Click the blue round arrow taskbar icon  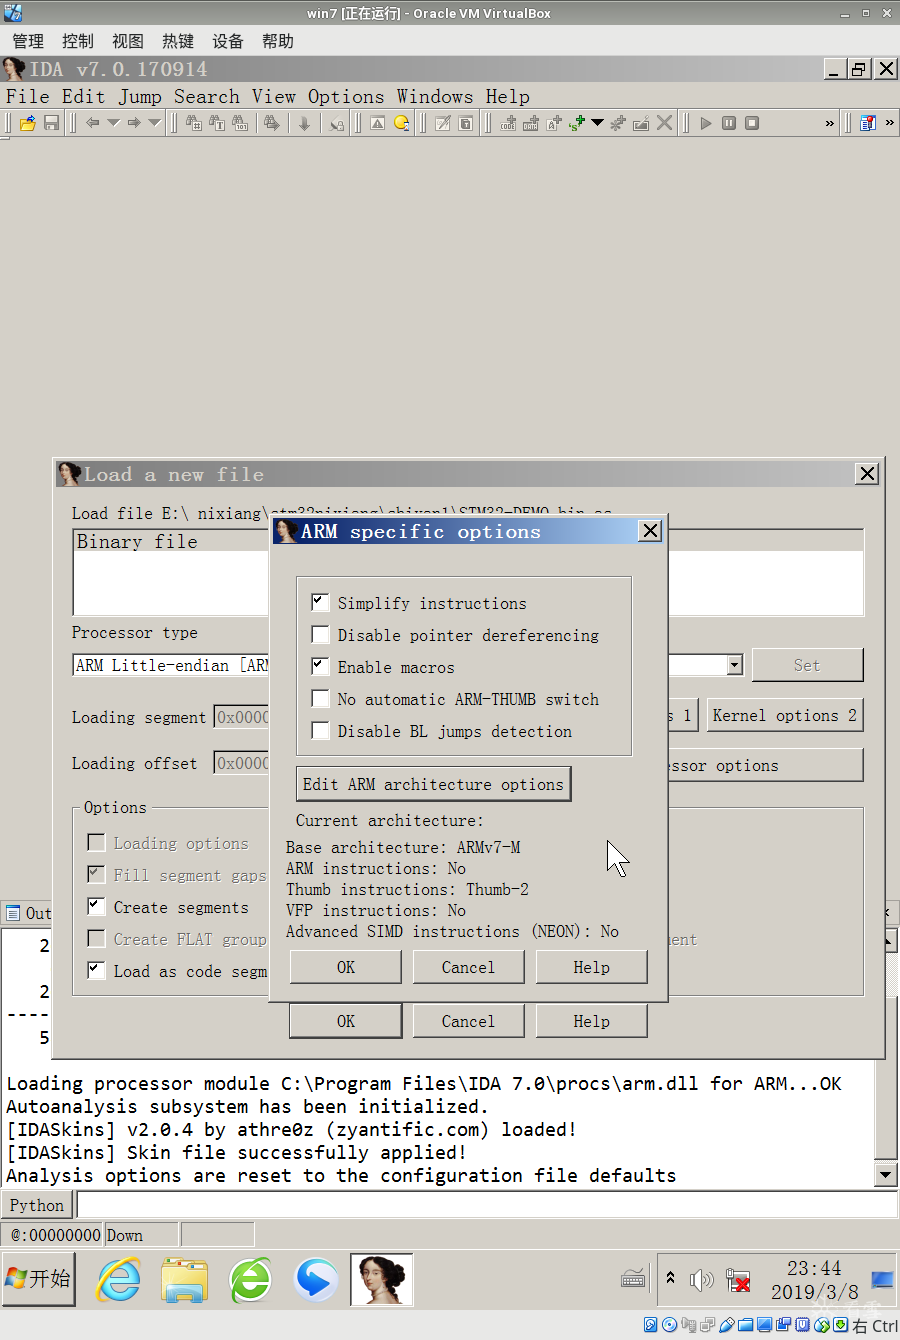pyautogui.click(x=316, y=1280)
